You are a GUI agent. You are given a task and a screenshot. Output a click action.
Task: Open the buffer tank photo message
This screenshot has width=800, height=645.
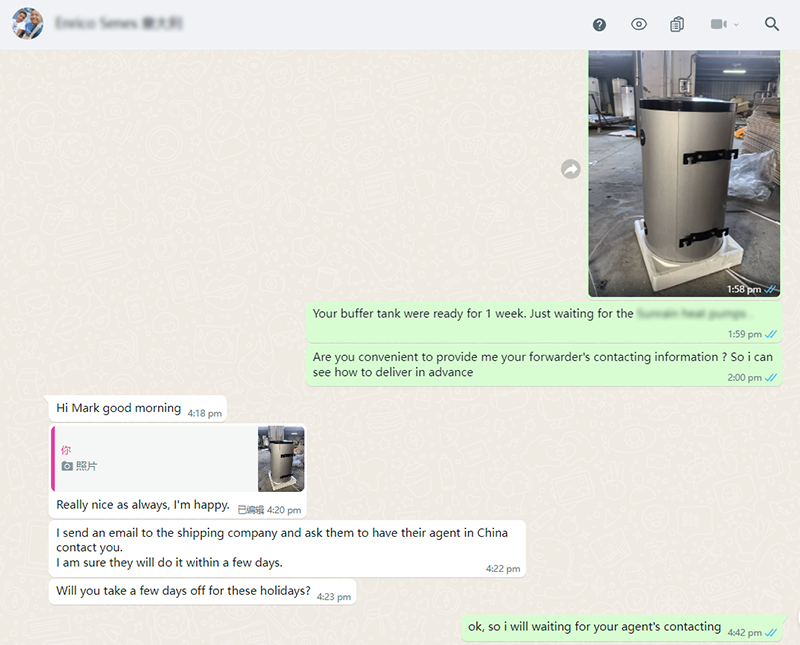pos(684,173)
